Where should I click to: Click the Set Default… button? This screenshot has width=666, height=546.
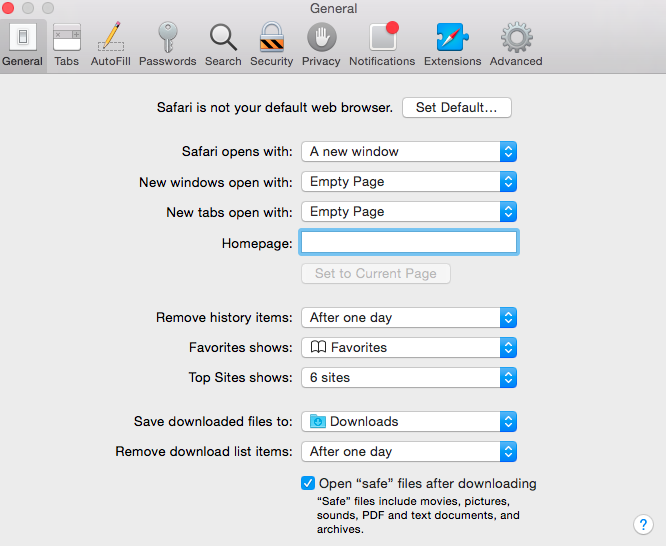(x=457, y=108)
